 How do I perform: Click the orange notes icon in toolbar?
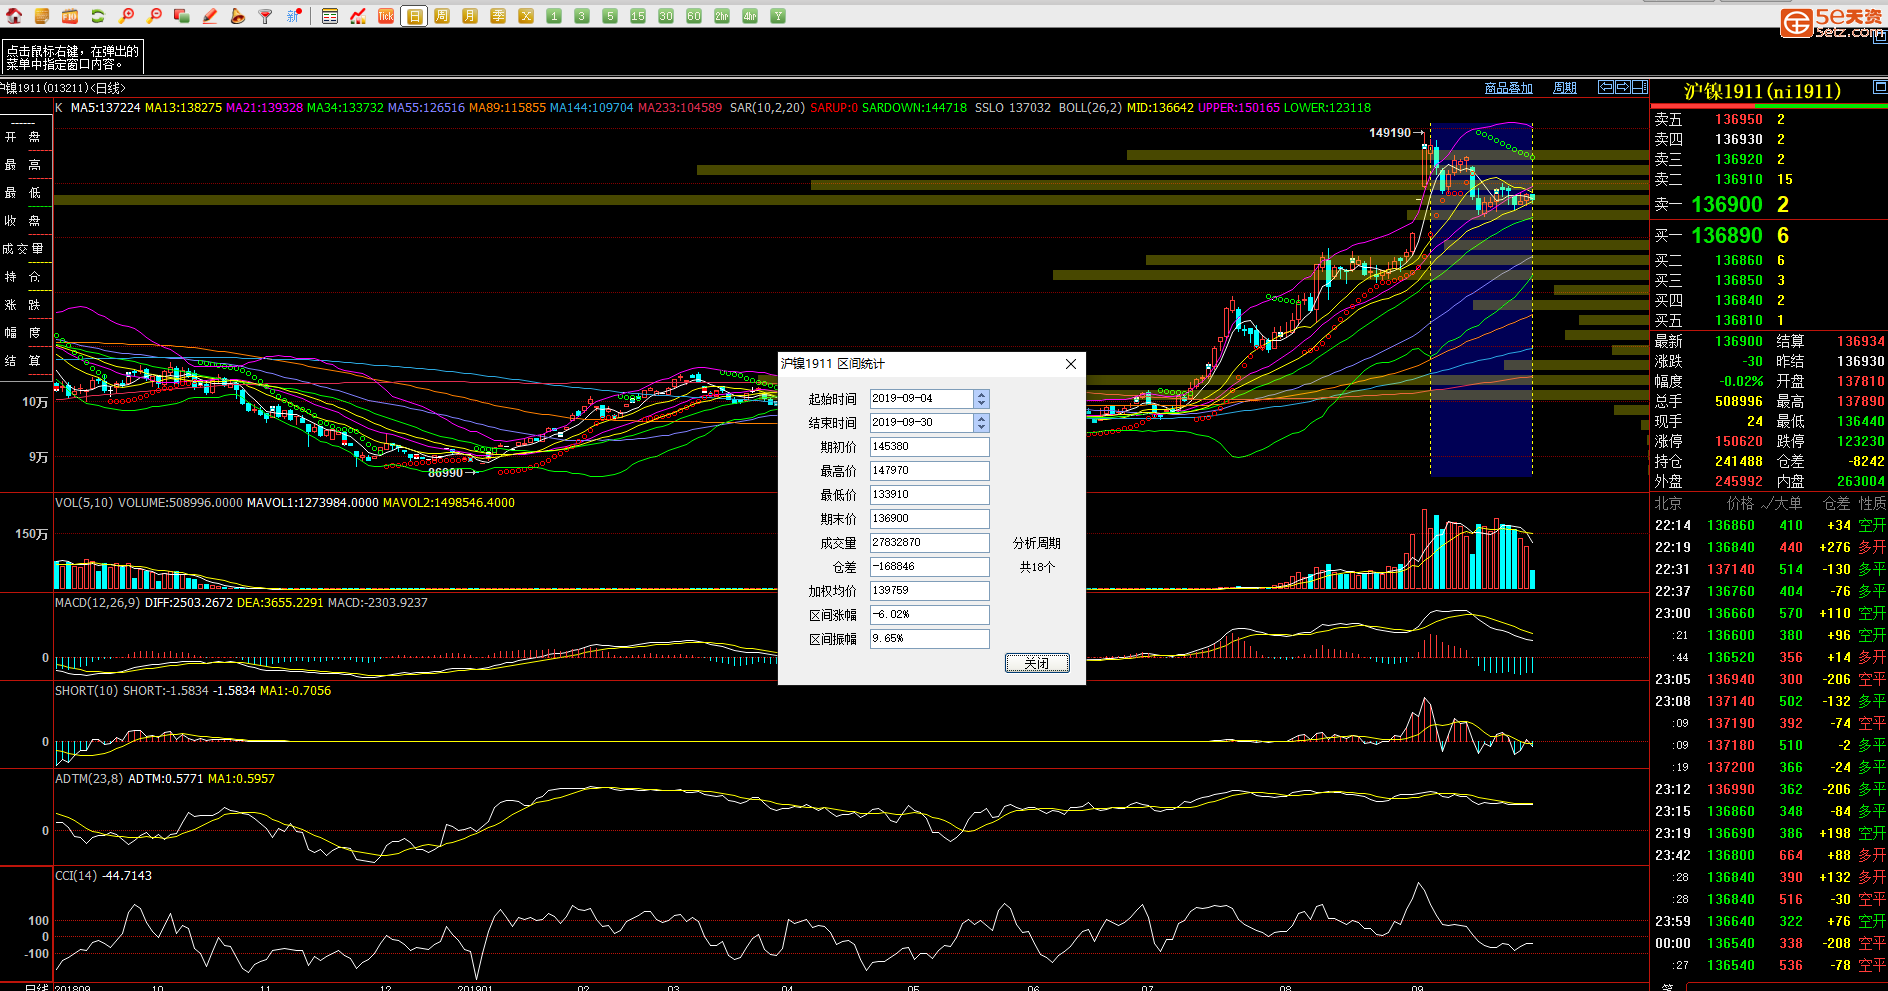(42, 16)
